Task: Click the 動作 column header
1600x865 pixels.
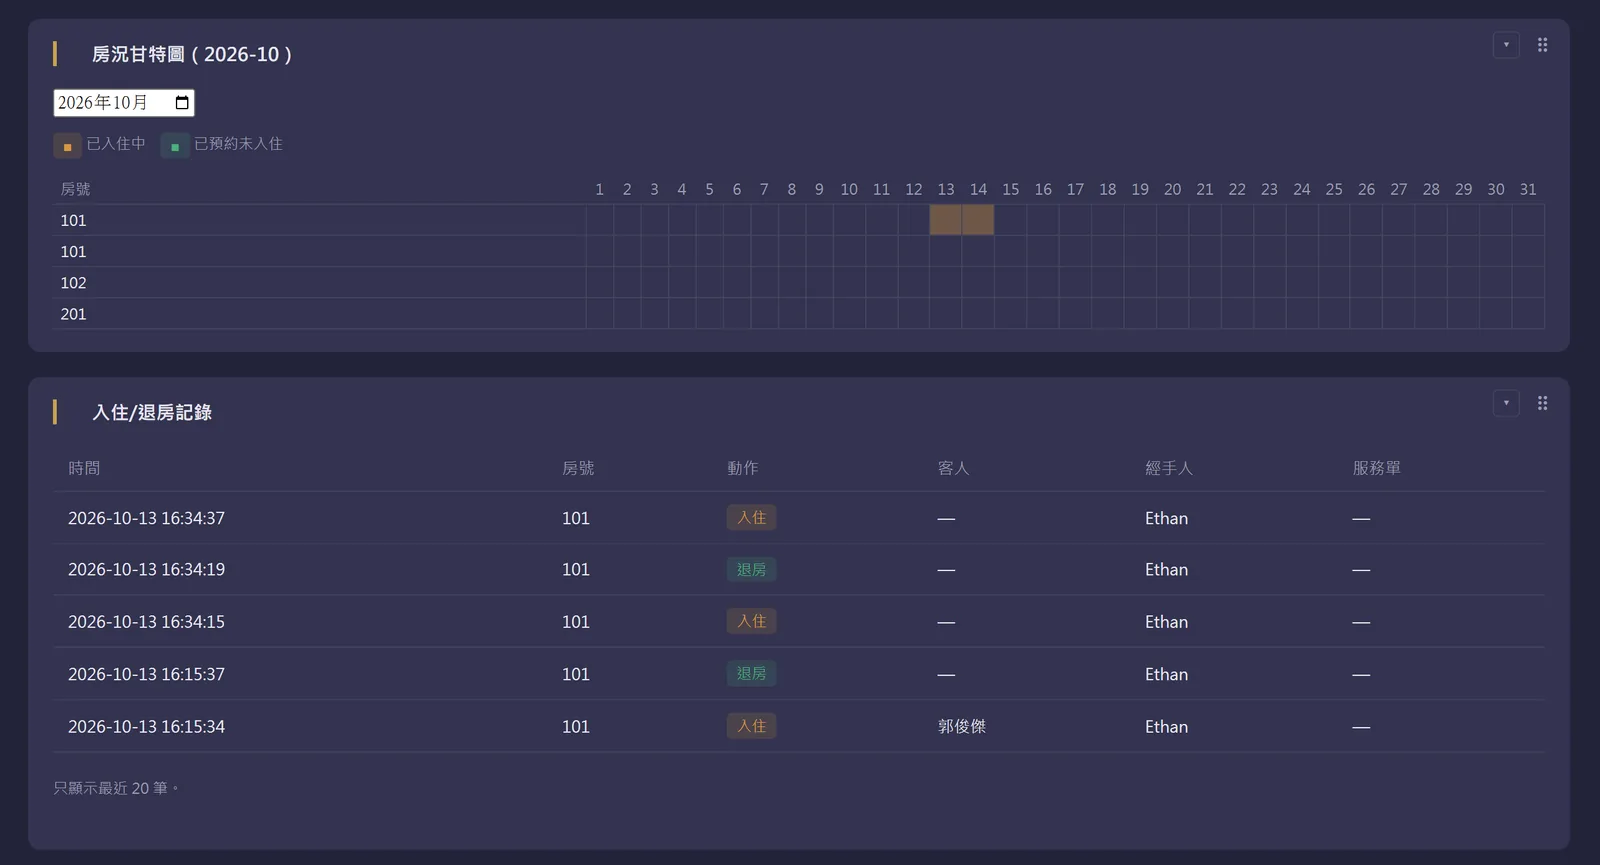Action: 743,468
